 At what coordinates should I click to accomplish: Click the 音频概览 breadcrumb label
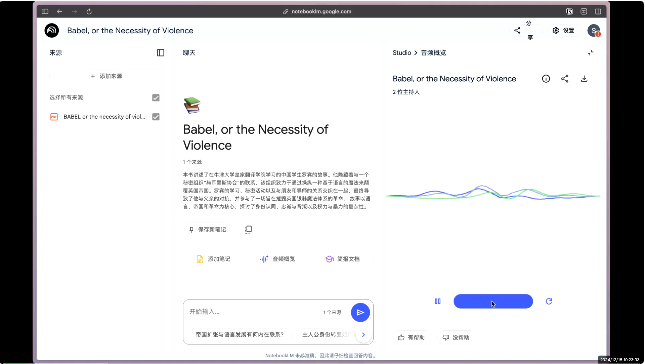tap(434, 53)
